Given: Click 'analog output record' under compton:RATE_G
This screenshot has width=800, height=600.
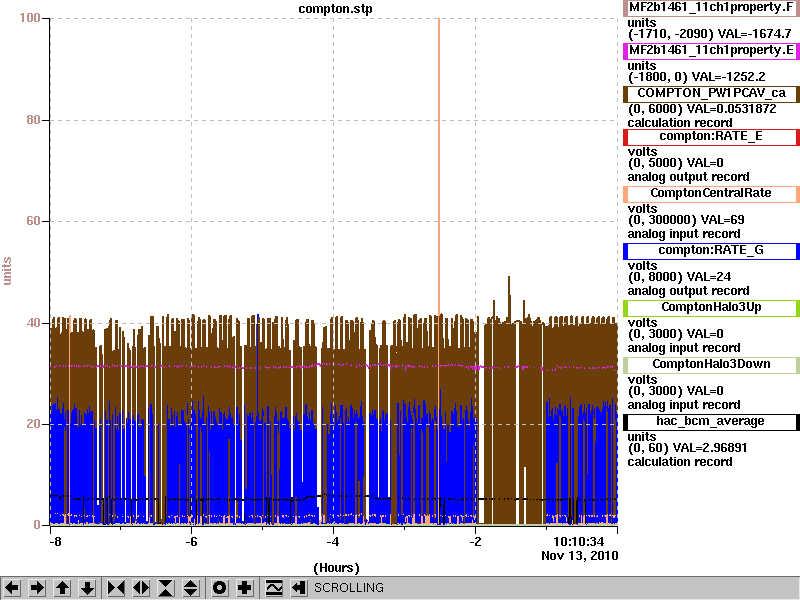Looking at the screenshot, I should tap(688, 291).
